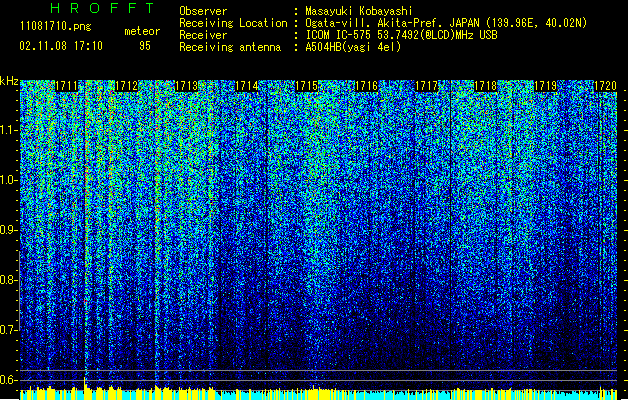The image size is (629, 400).
Task: Click the 1715 time marker
Action: tap(306, 86)
